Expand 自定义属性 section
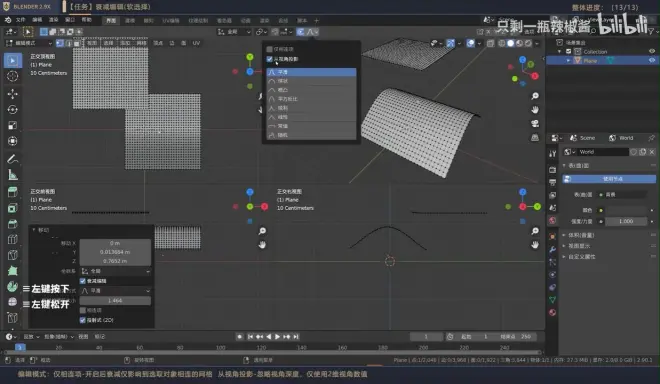The image size is (660, 384). 581,256
